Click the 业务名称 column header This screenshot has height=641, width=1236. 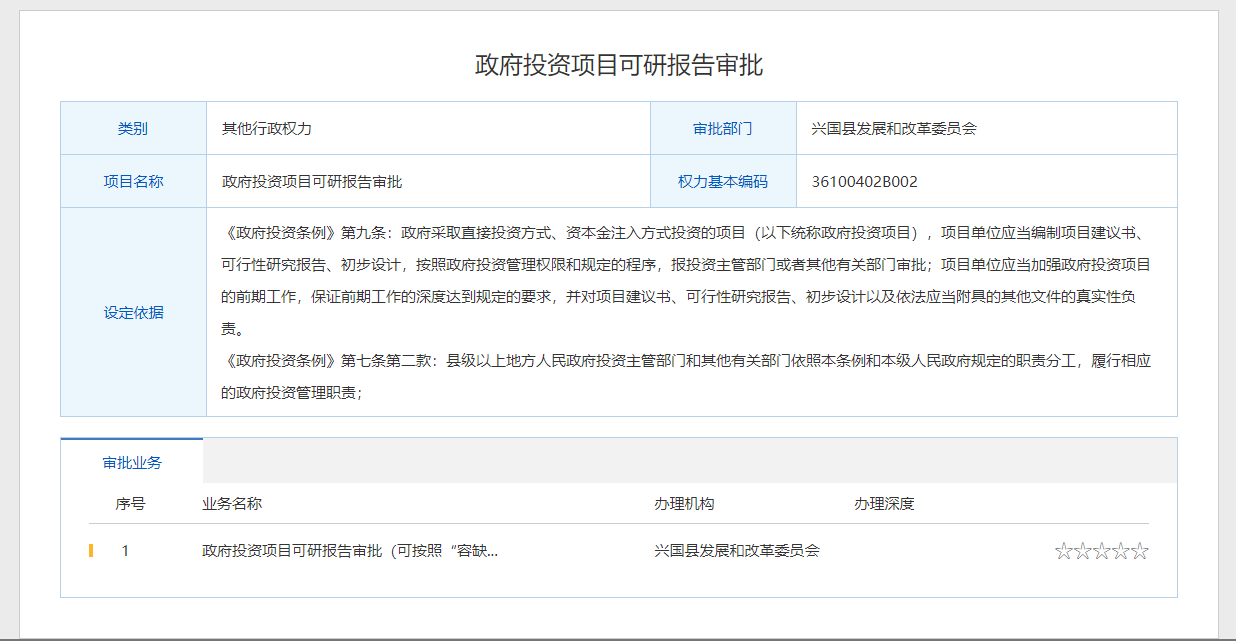(232, 504)
